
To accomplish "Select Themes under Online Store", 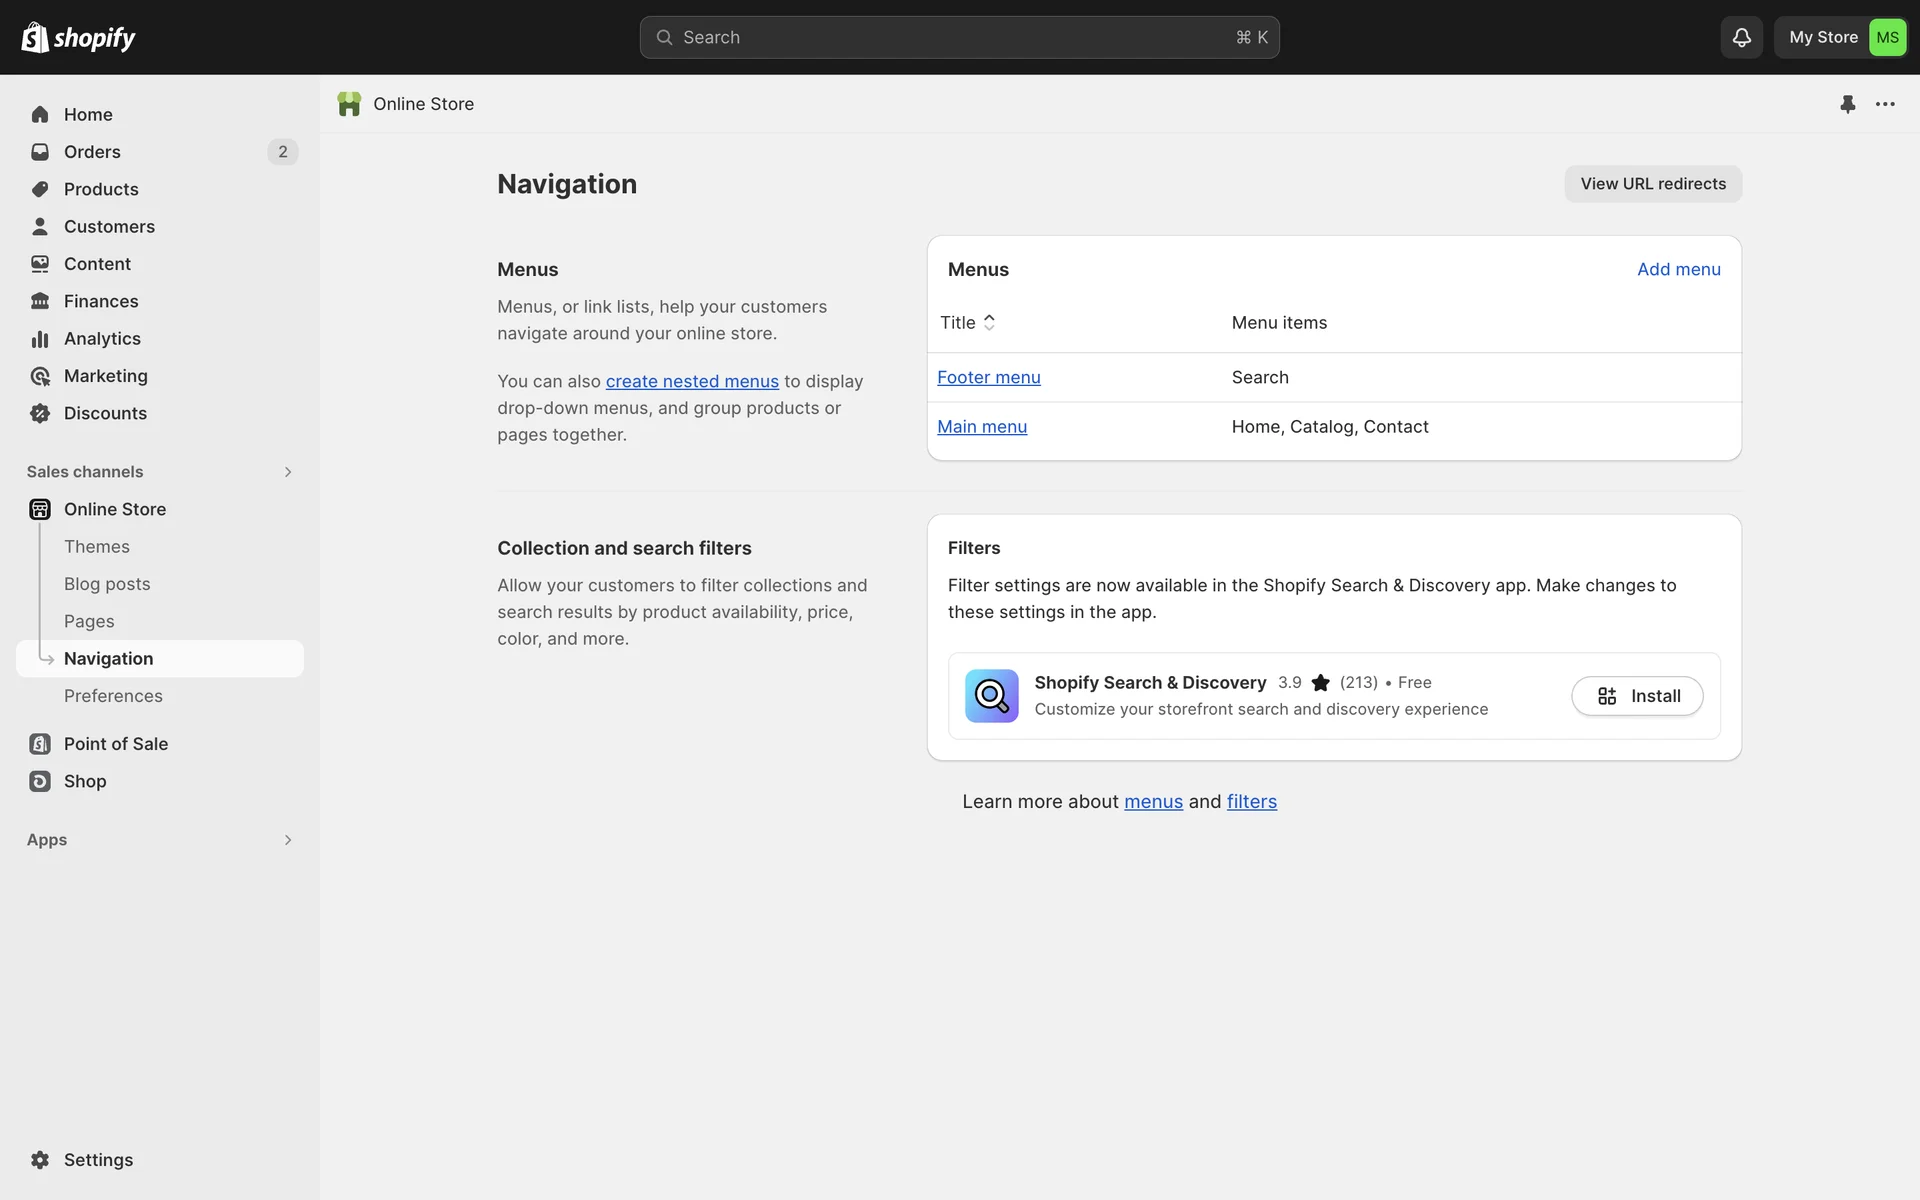I will pyautogui.click(x=97, y=547).
